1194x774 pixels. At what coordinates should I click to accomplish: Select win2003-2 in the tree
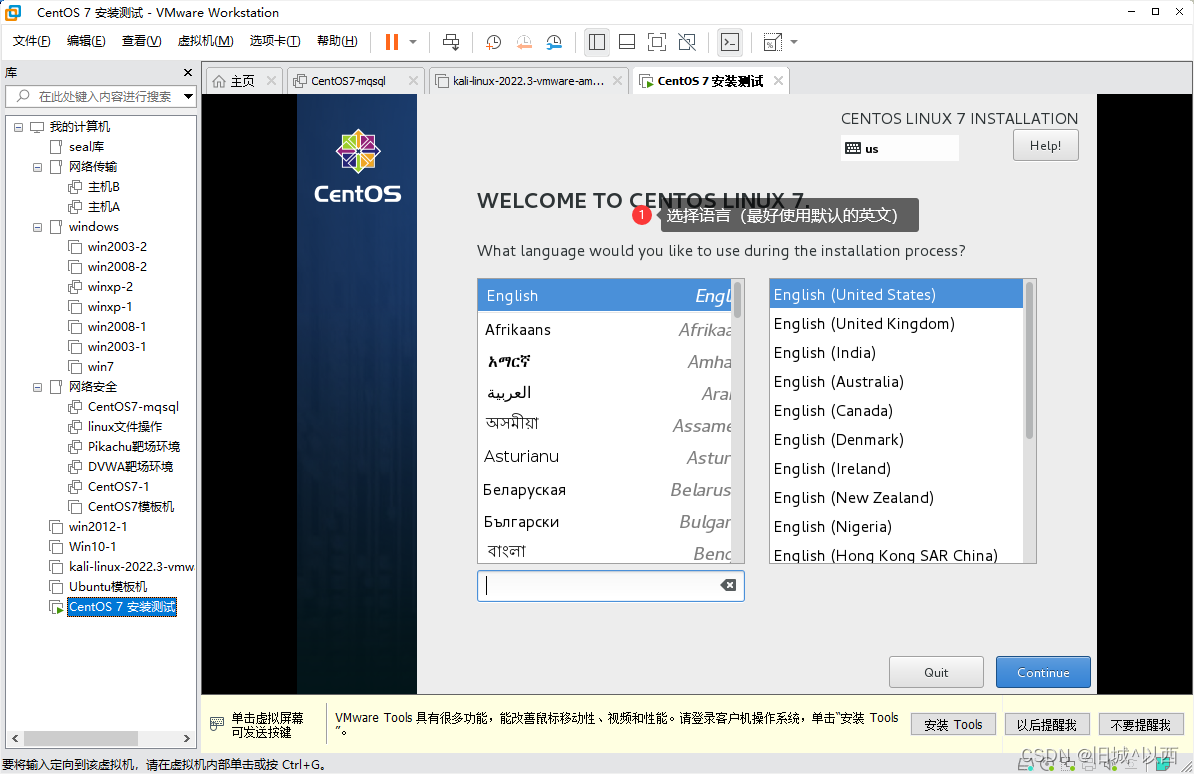117,247
